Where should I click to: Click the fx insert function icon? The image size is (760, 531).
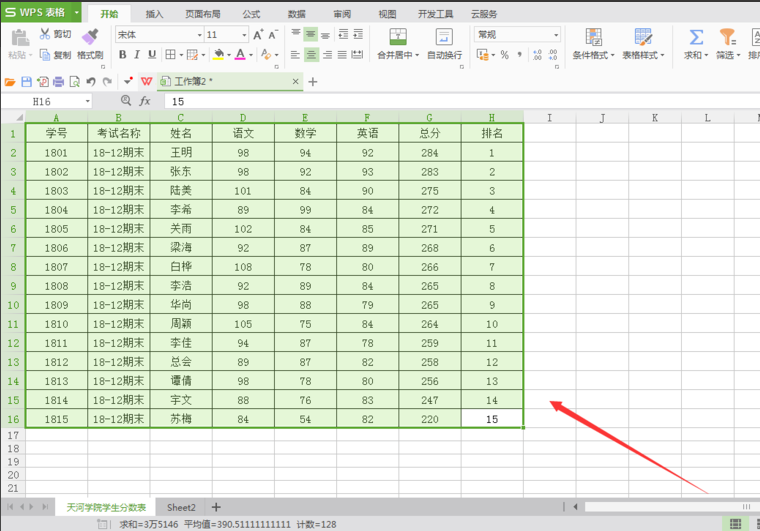coord(145,101)
